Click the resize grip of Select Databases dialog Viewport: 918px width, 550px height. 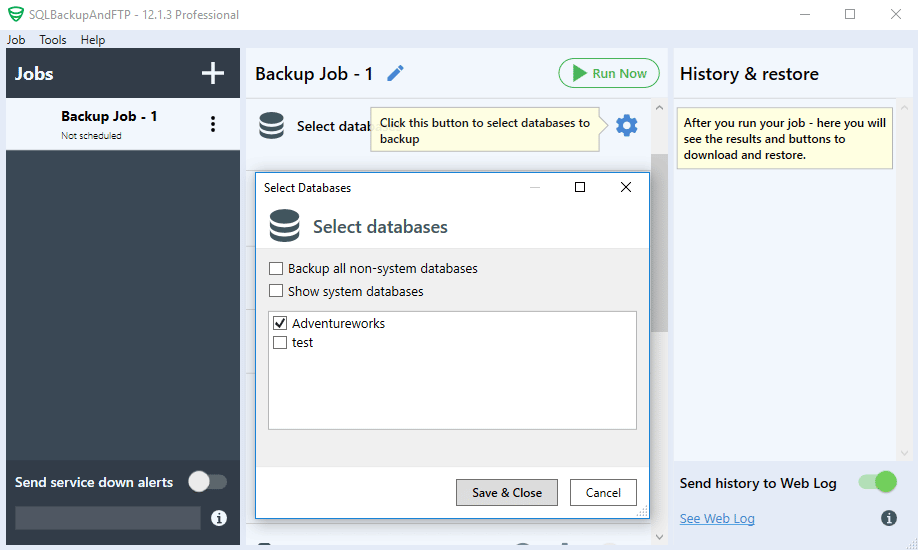coord(642,511)
